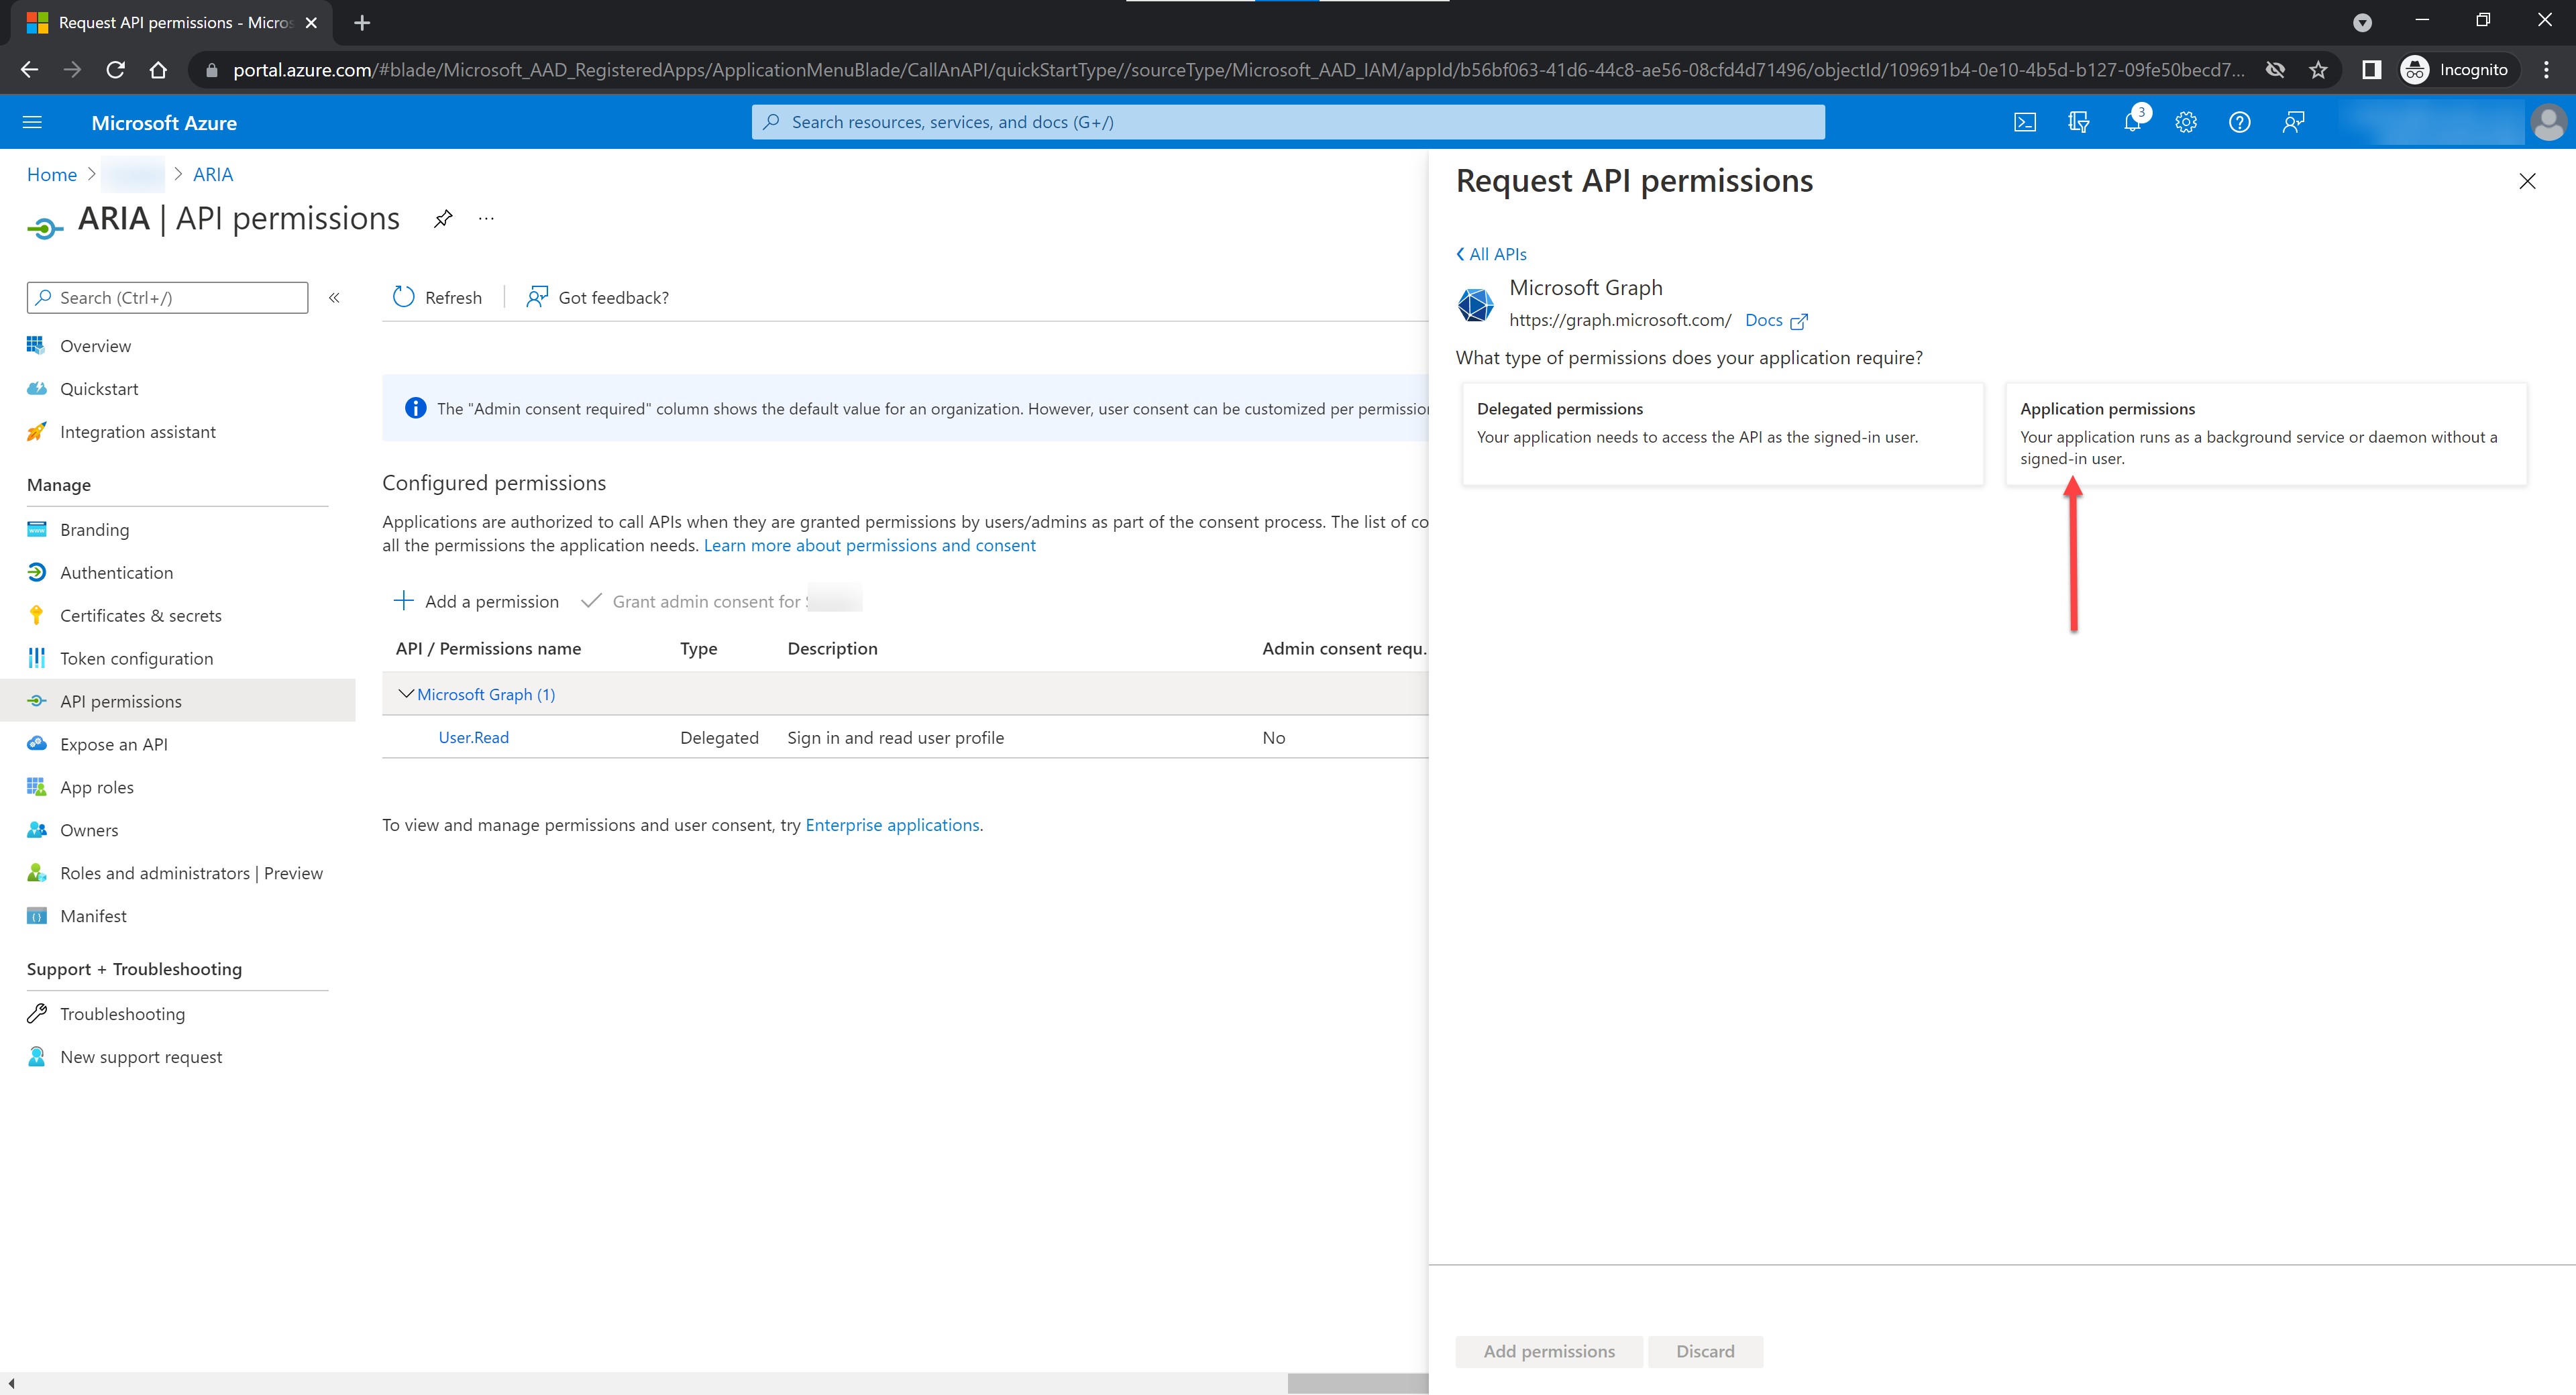
Task: Open the more options ellipsis
Action: pyautogui.click(x=487, y=219)
